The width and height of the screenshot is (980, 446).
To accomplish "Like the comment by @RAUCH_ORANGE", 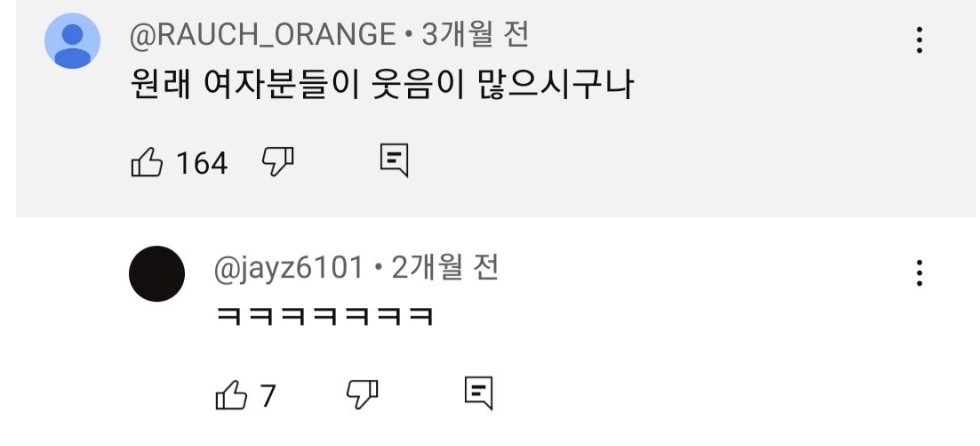I will point(147,163).
